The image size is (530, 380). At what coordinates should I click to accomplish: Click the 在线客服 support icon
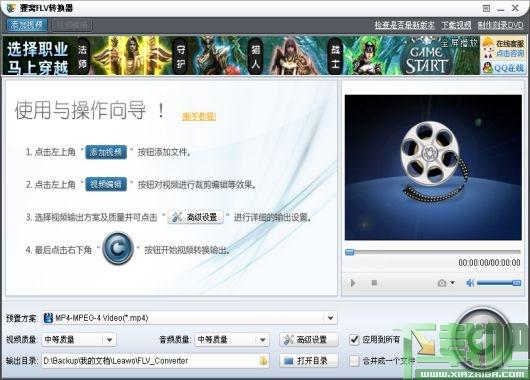click(x=503, y=48)
